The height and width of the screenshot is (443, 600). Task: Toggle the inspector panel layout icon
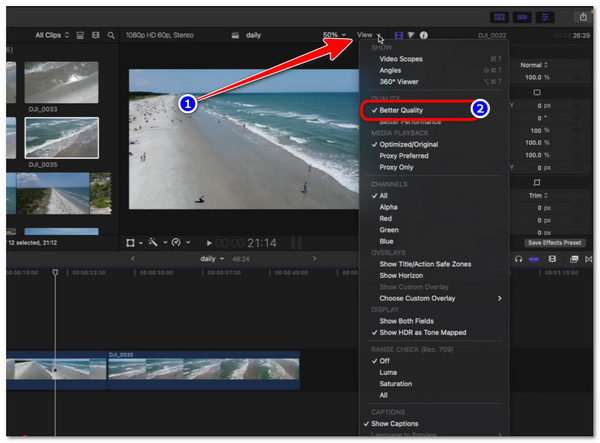(x=545, y=17)
